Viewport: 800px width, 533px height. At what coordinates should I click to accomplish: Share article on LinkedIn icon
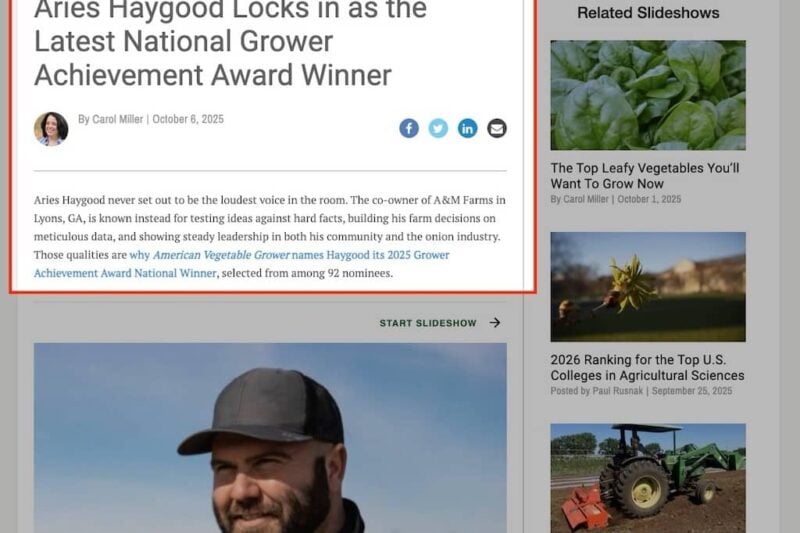point(467,128)
